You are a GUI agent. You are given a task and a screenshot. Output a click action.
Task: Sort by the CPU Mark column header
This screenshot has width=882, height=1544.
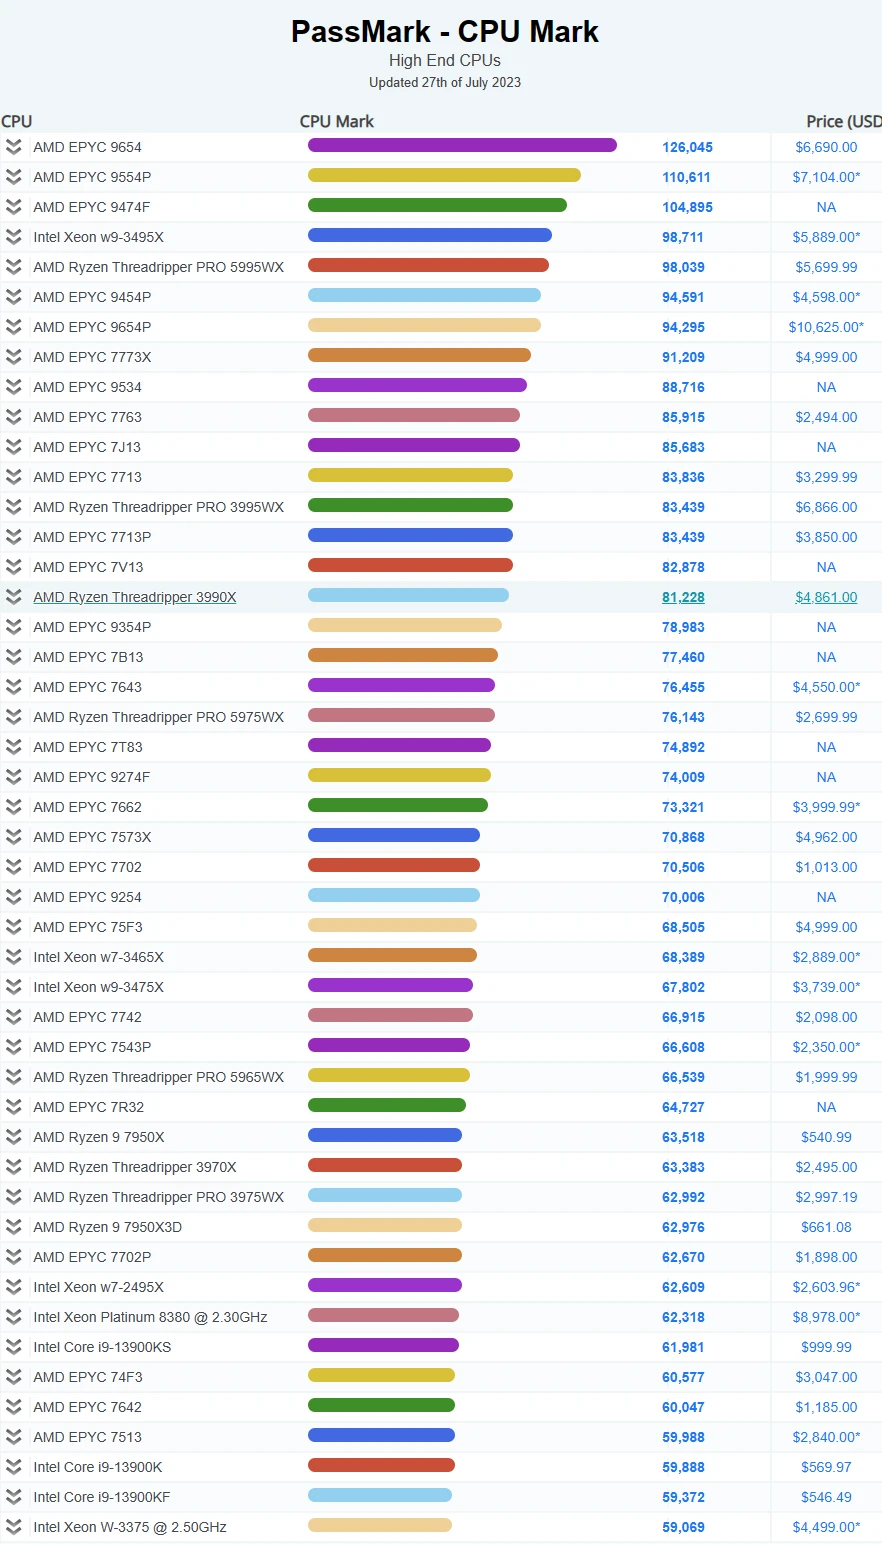pos(337,121)
